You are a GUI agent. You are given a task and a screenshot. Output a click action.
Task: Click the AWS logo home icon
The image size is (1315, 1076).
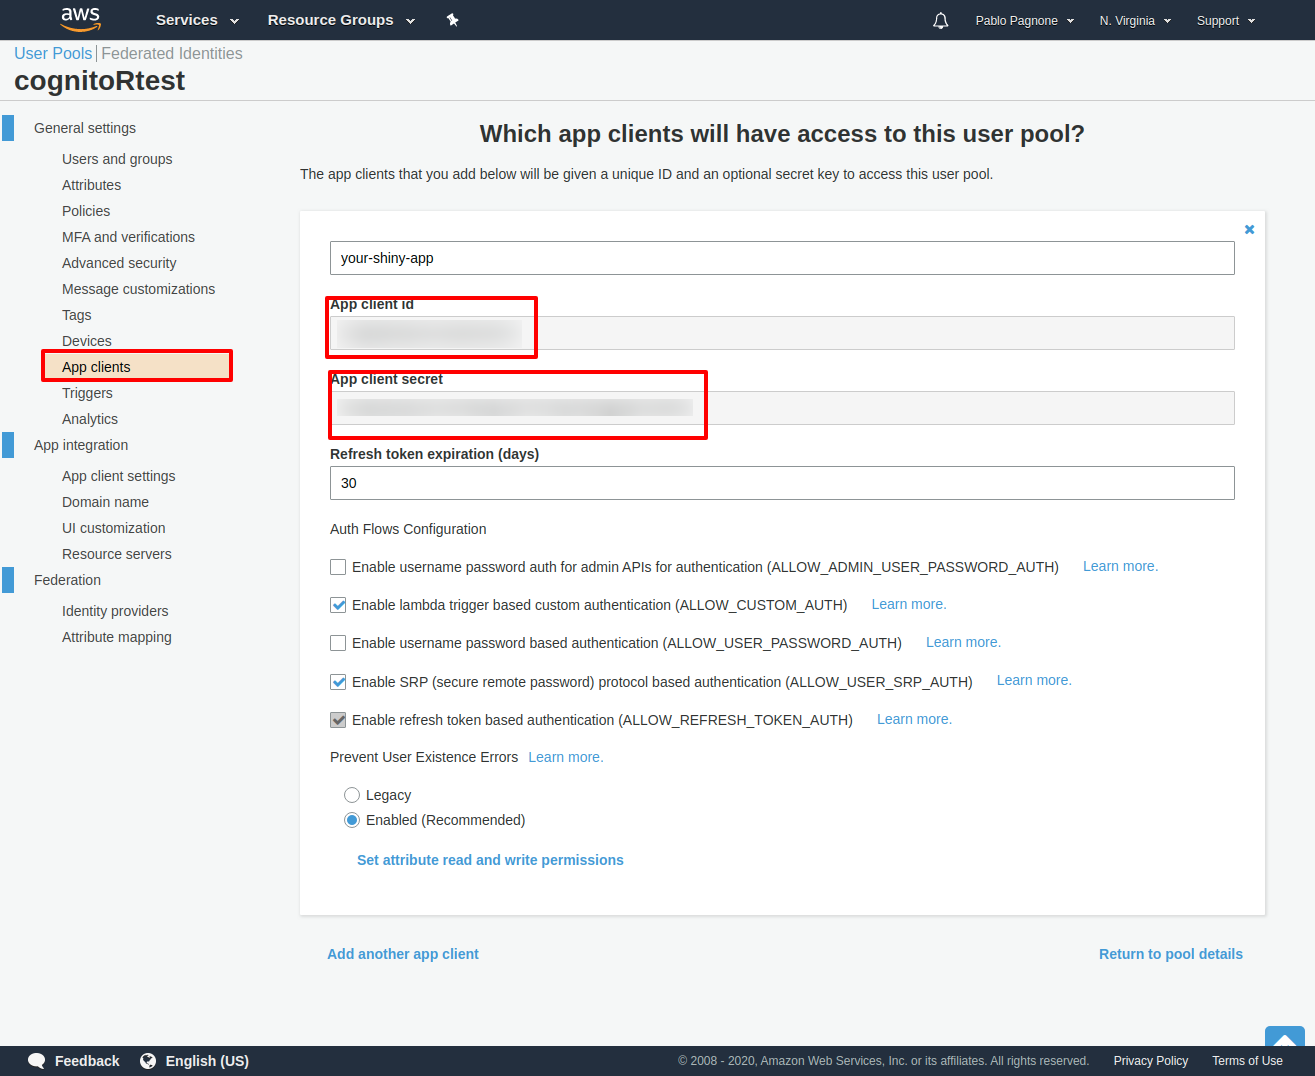click(80, 19)
